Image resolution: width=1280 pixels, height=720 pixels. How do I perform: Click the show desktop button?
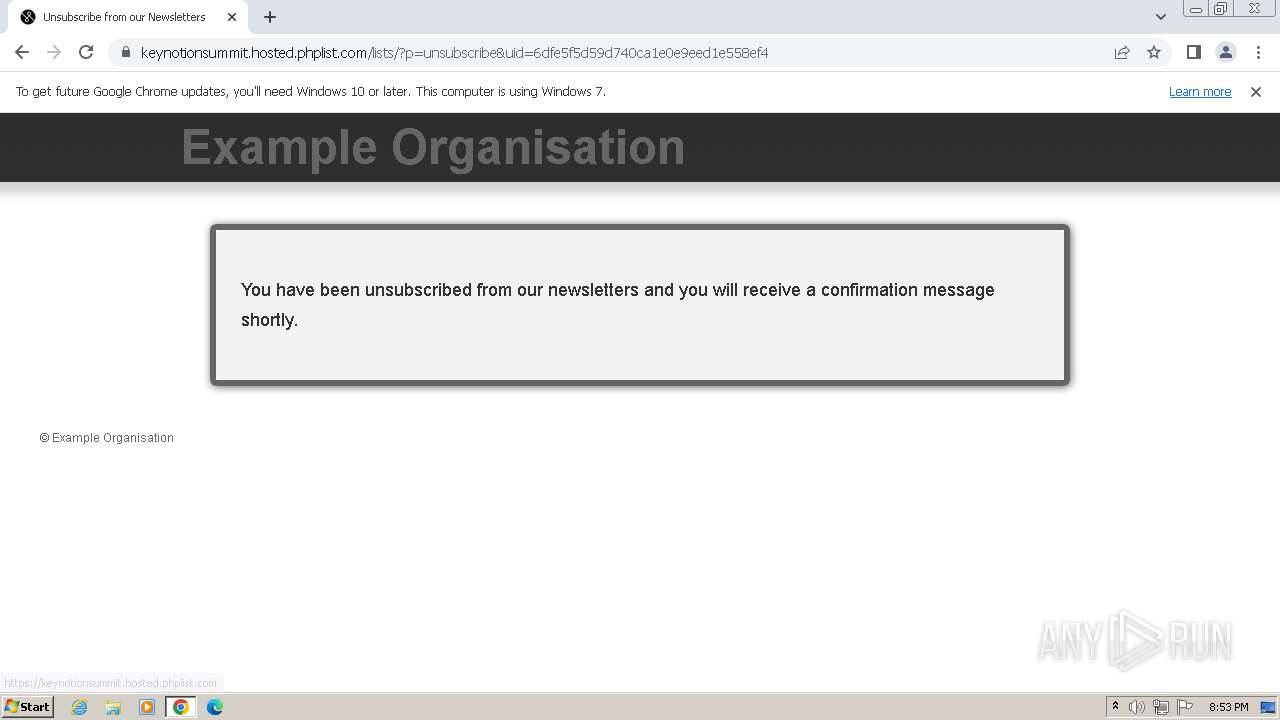point(1269,707)
